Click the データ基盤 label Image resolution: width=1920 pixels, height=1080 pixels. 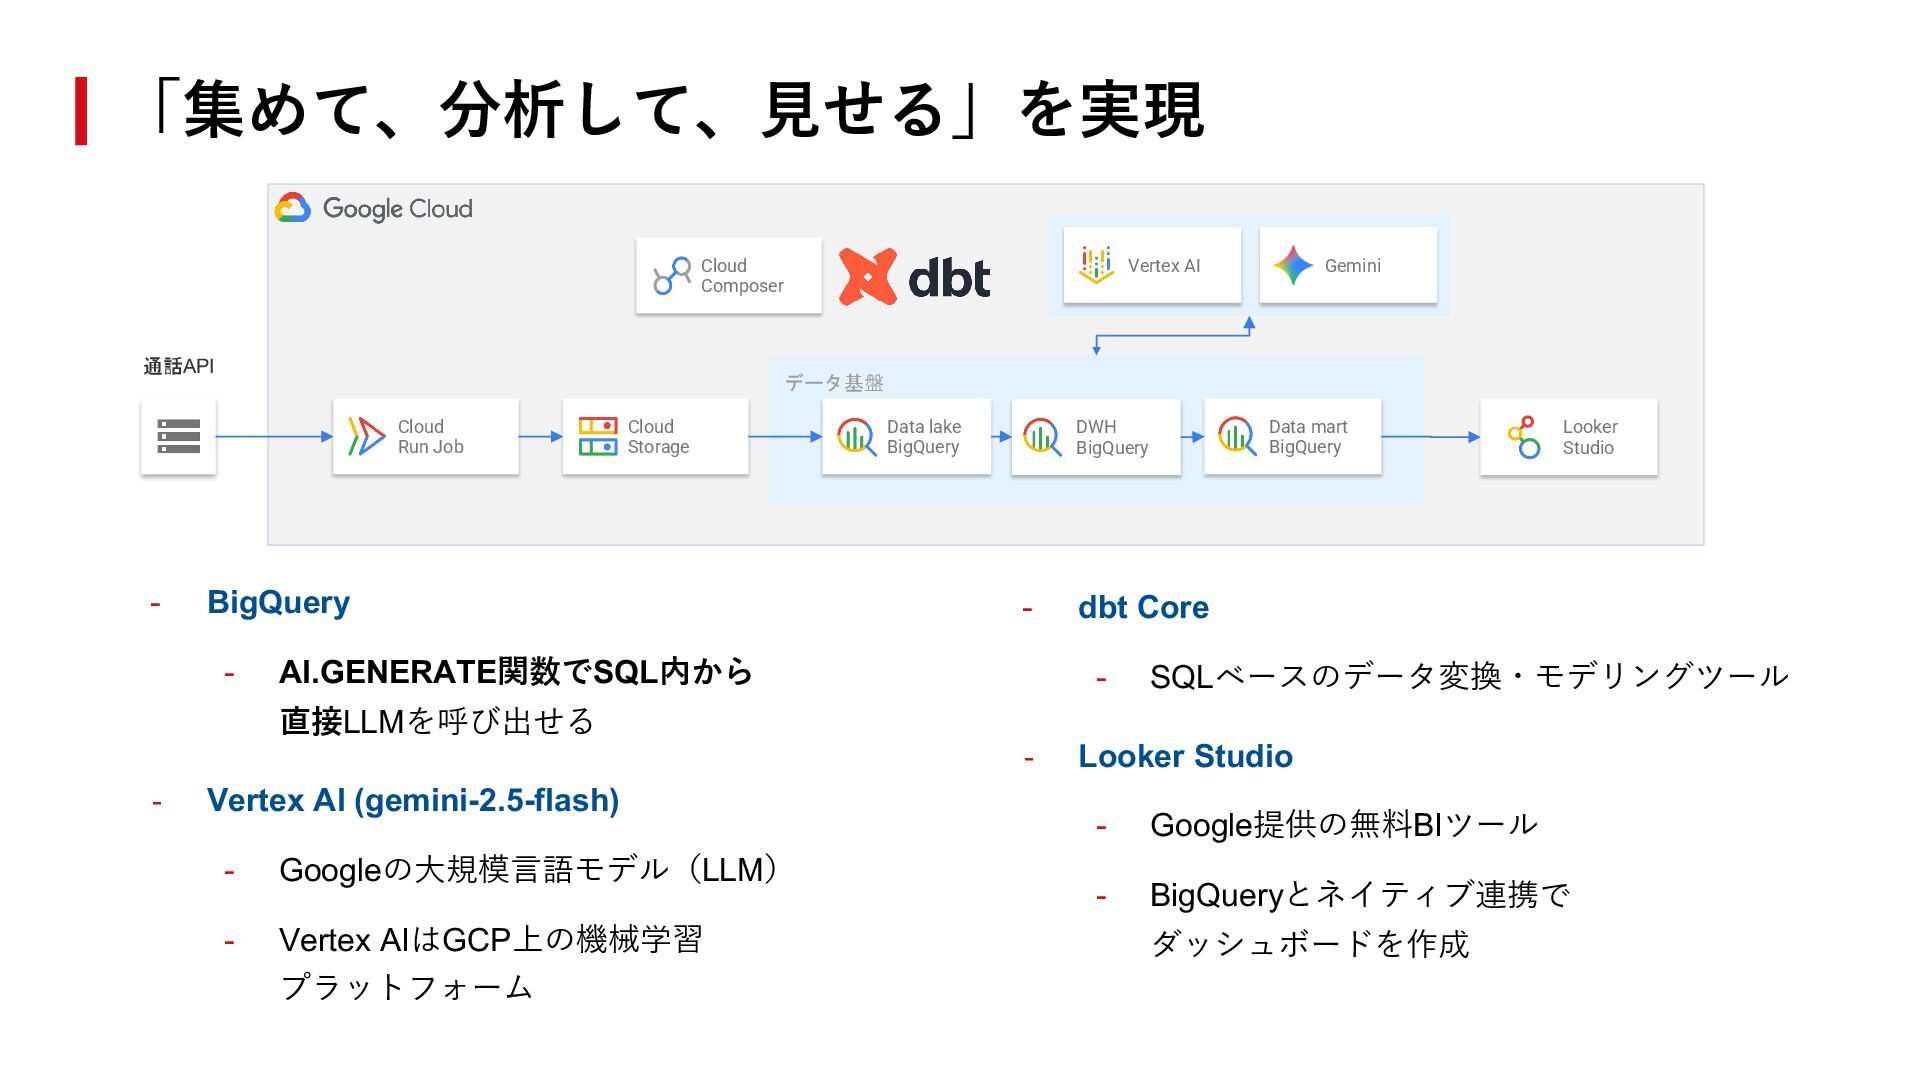click(x=834, y=383)
